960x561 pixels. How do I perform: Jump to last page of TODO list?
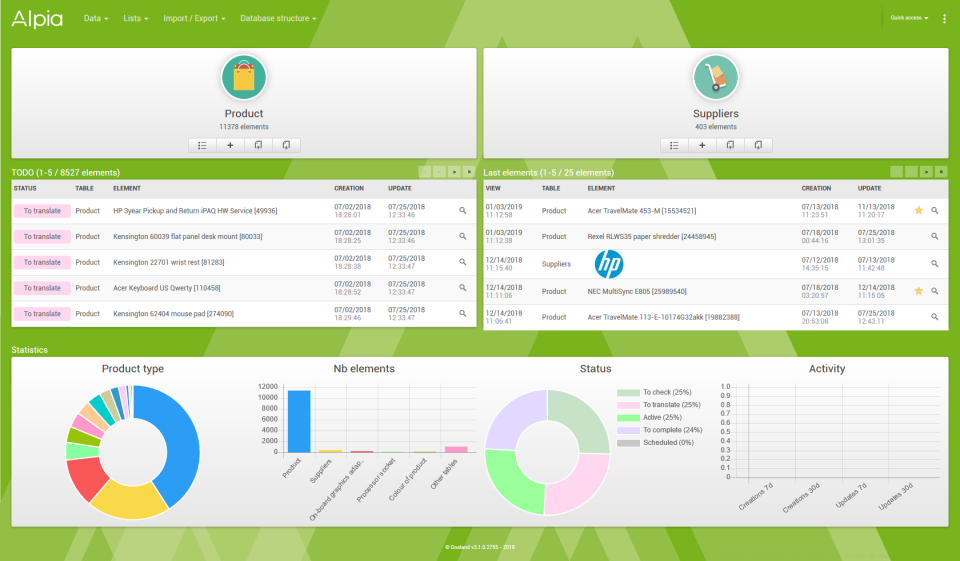pyautogui.click(x=469, y=172)
